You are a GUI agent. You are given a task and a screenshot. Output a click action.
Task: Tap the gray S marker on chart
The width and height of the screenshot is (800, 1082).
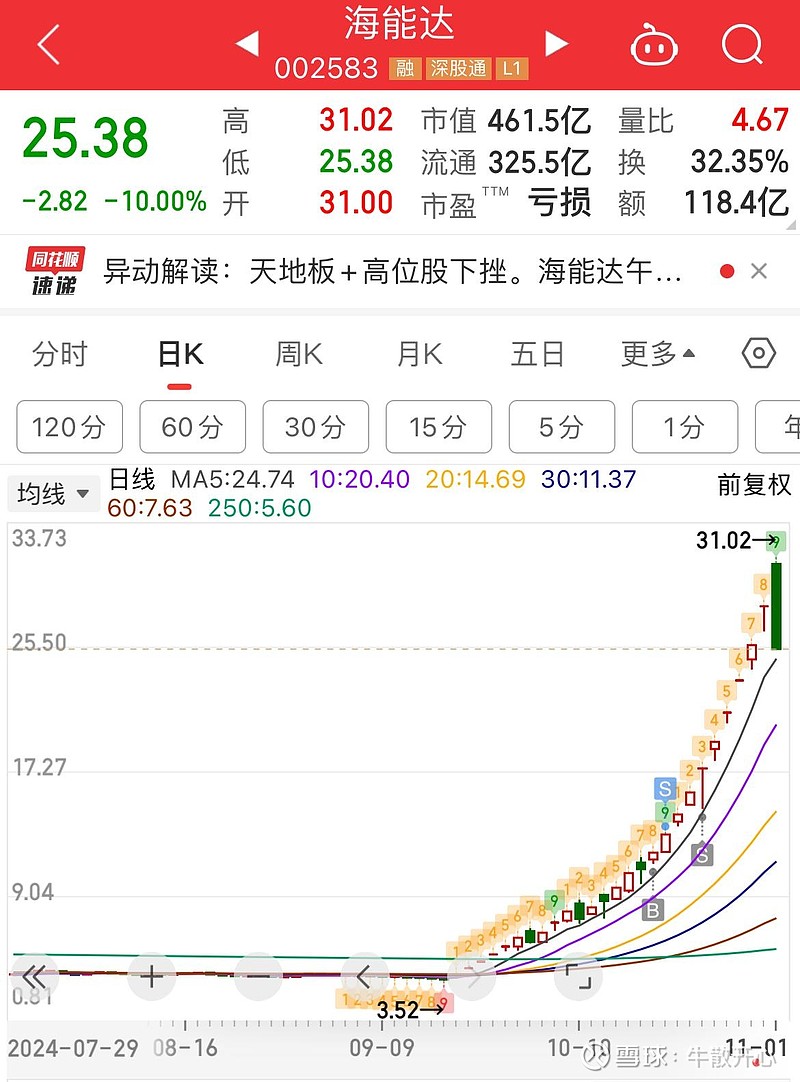[x=702, y=854]
